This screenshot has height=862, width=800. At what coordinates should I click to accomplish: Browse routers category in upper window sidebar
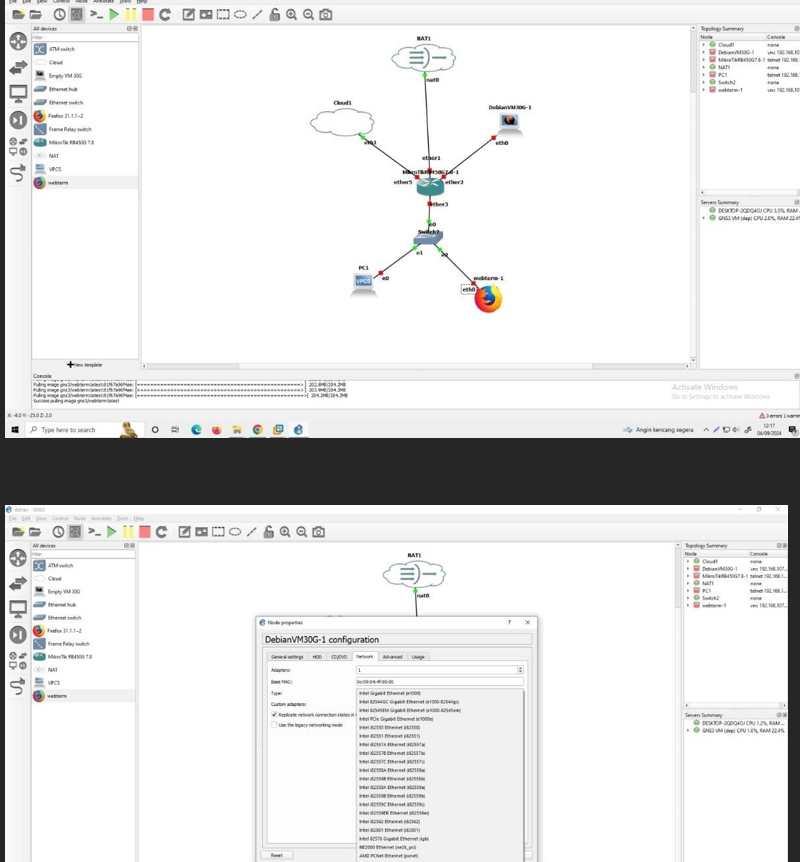pos(18,41)
